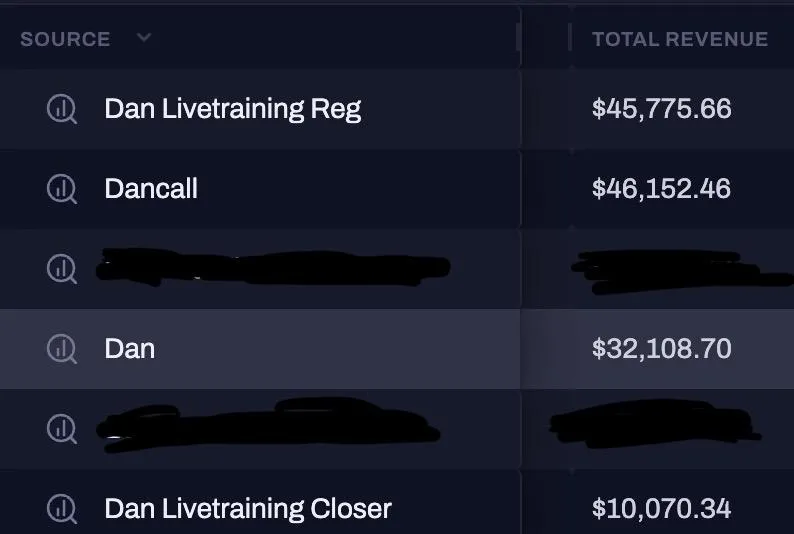794x534 pixels.
Task: Sort by the TOTAL REVENUE column header
Action: pos(680,39)
